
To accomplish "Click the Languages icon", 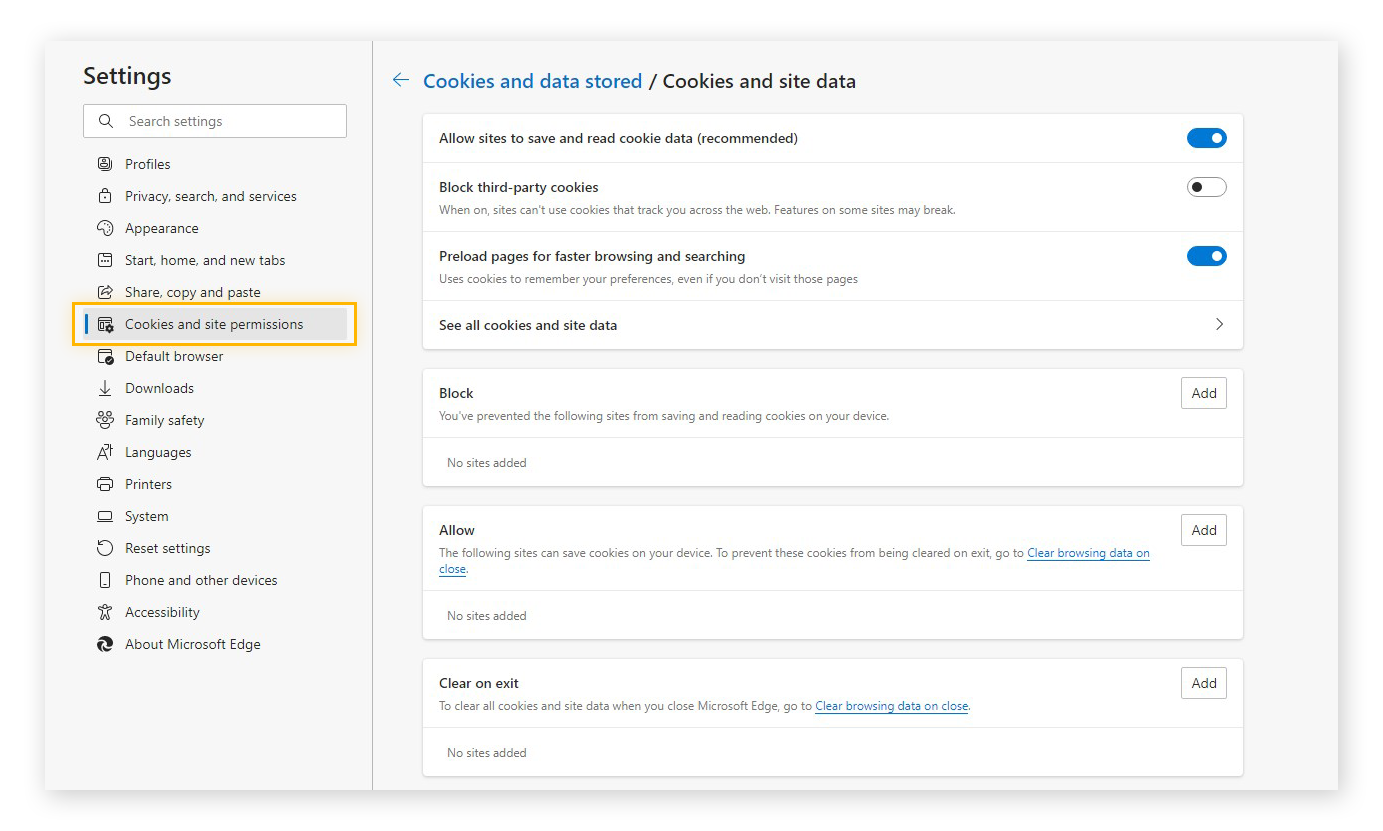I will 104,451.
